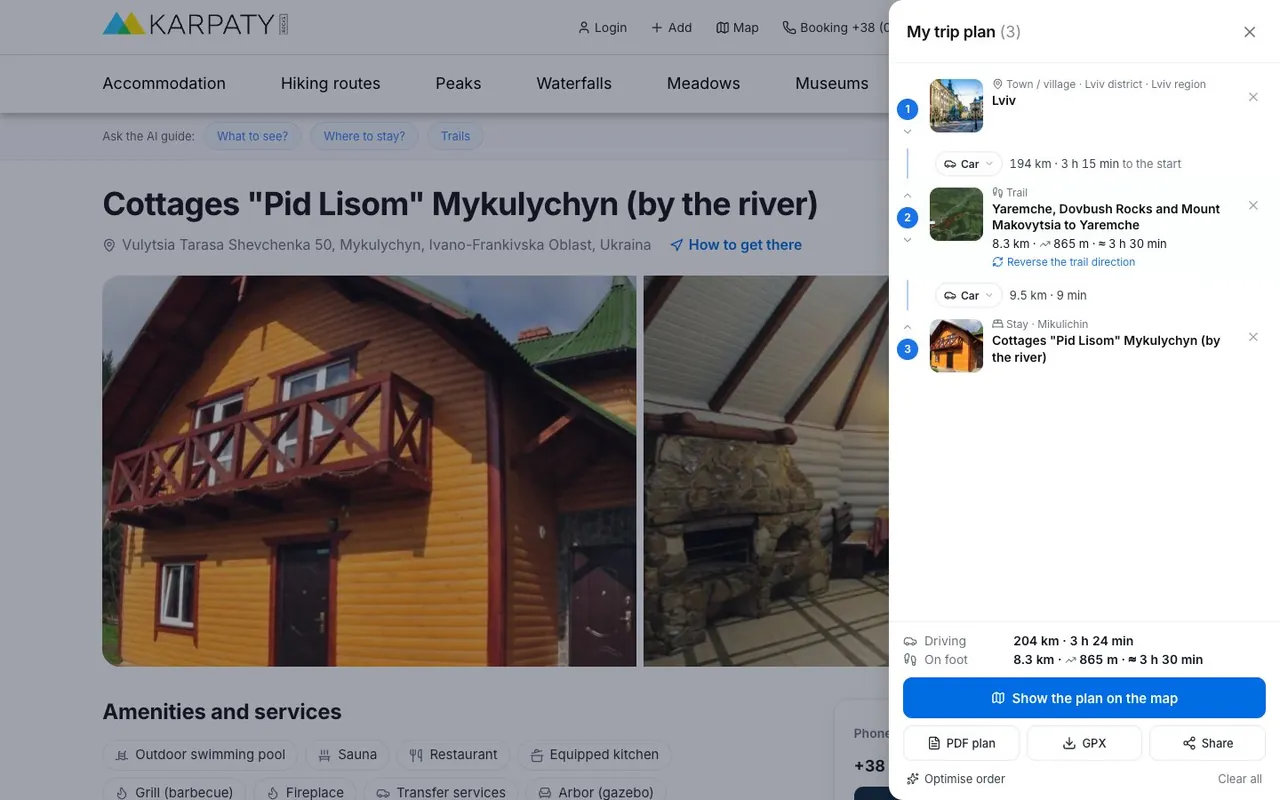Move Lviv stop down in order

[x=907, y=132]
